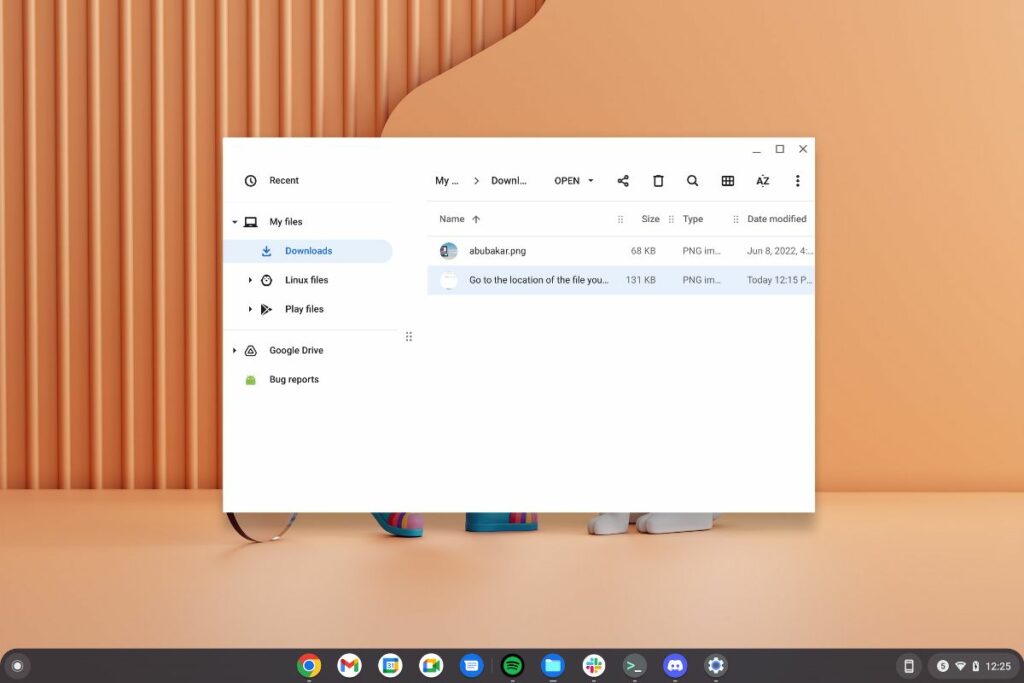Click the Delete trash can icon
The height and width of the screenshot is (683, 1024).
tap(658, 181)
